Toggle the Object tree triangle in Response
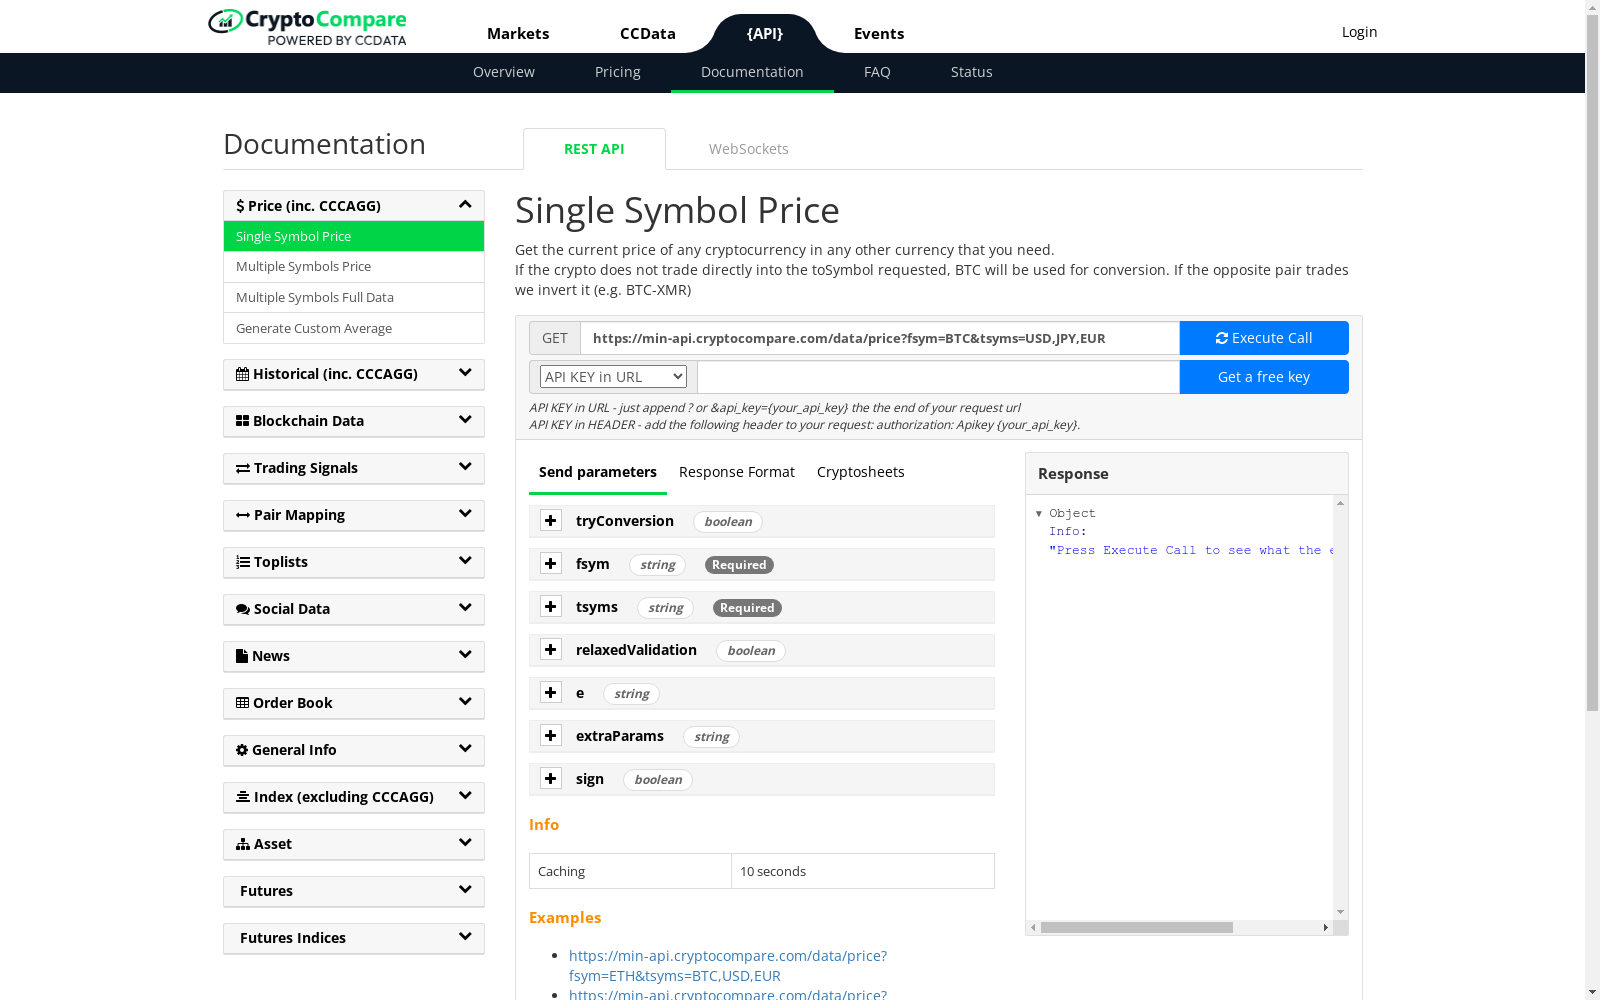This screenshot has width=1600, height=1000. (x=1039, y=514)
